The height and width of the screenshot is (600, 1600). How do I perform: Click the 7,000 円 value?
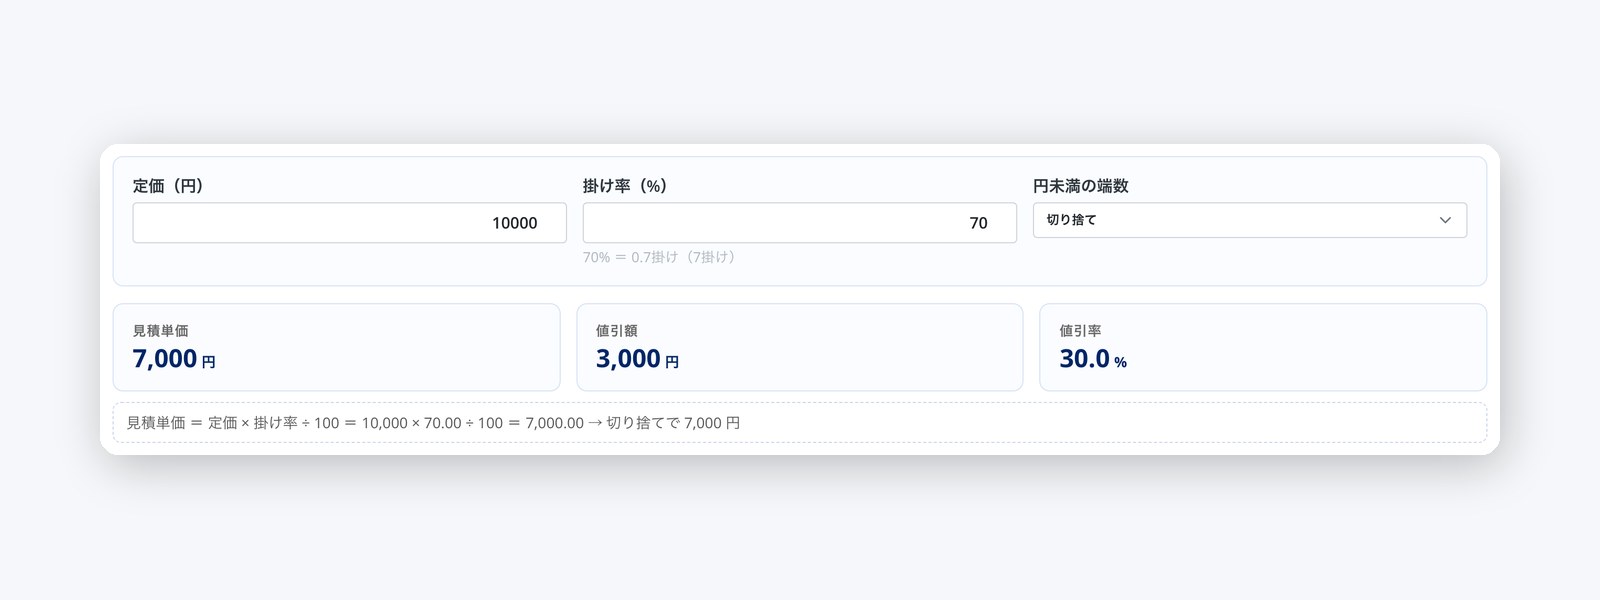174,359
